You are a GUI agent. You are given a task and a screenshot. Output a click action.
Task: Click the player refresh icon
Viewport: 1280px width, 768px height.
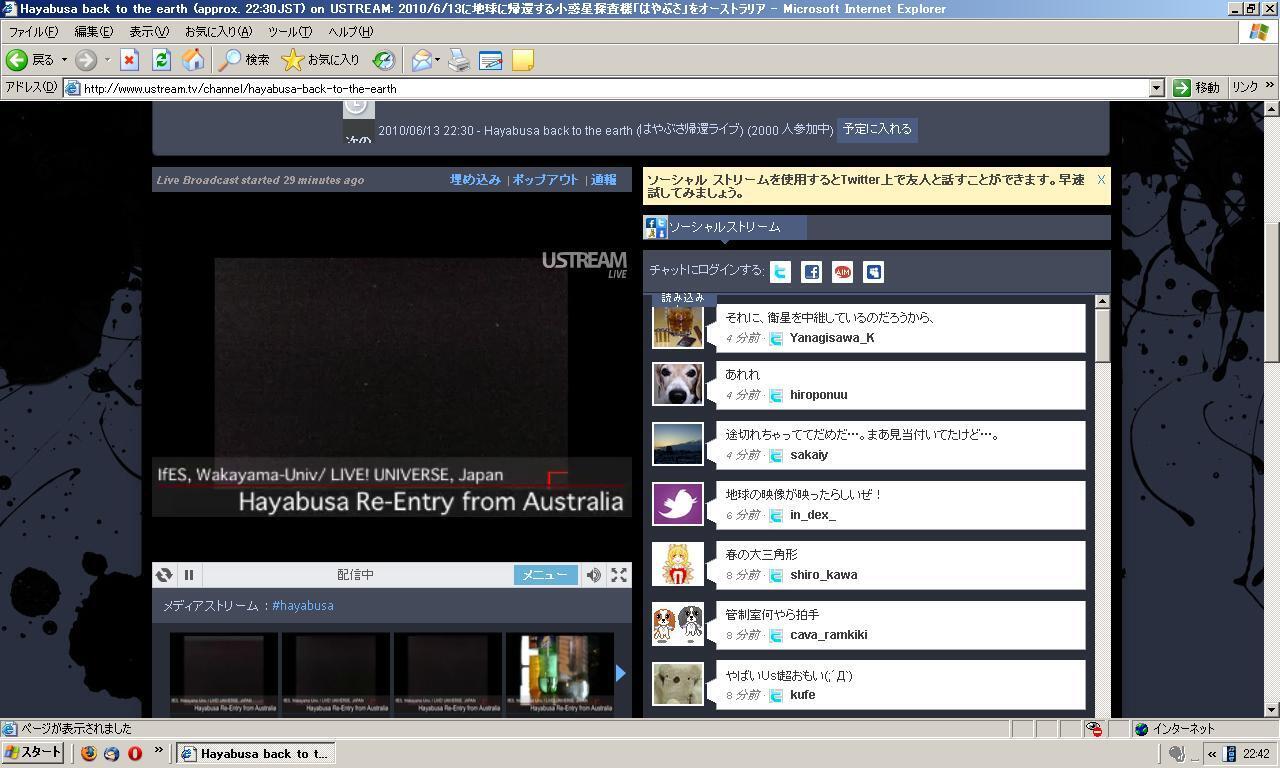164,574
